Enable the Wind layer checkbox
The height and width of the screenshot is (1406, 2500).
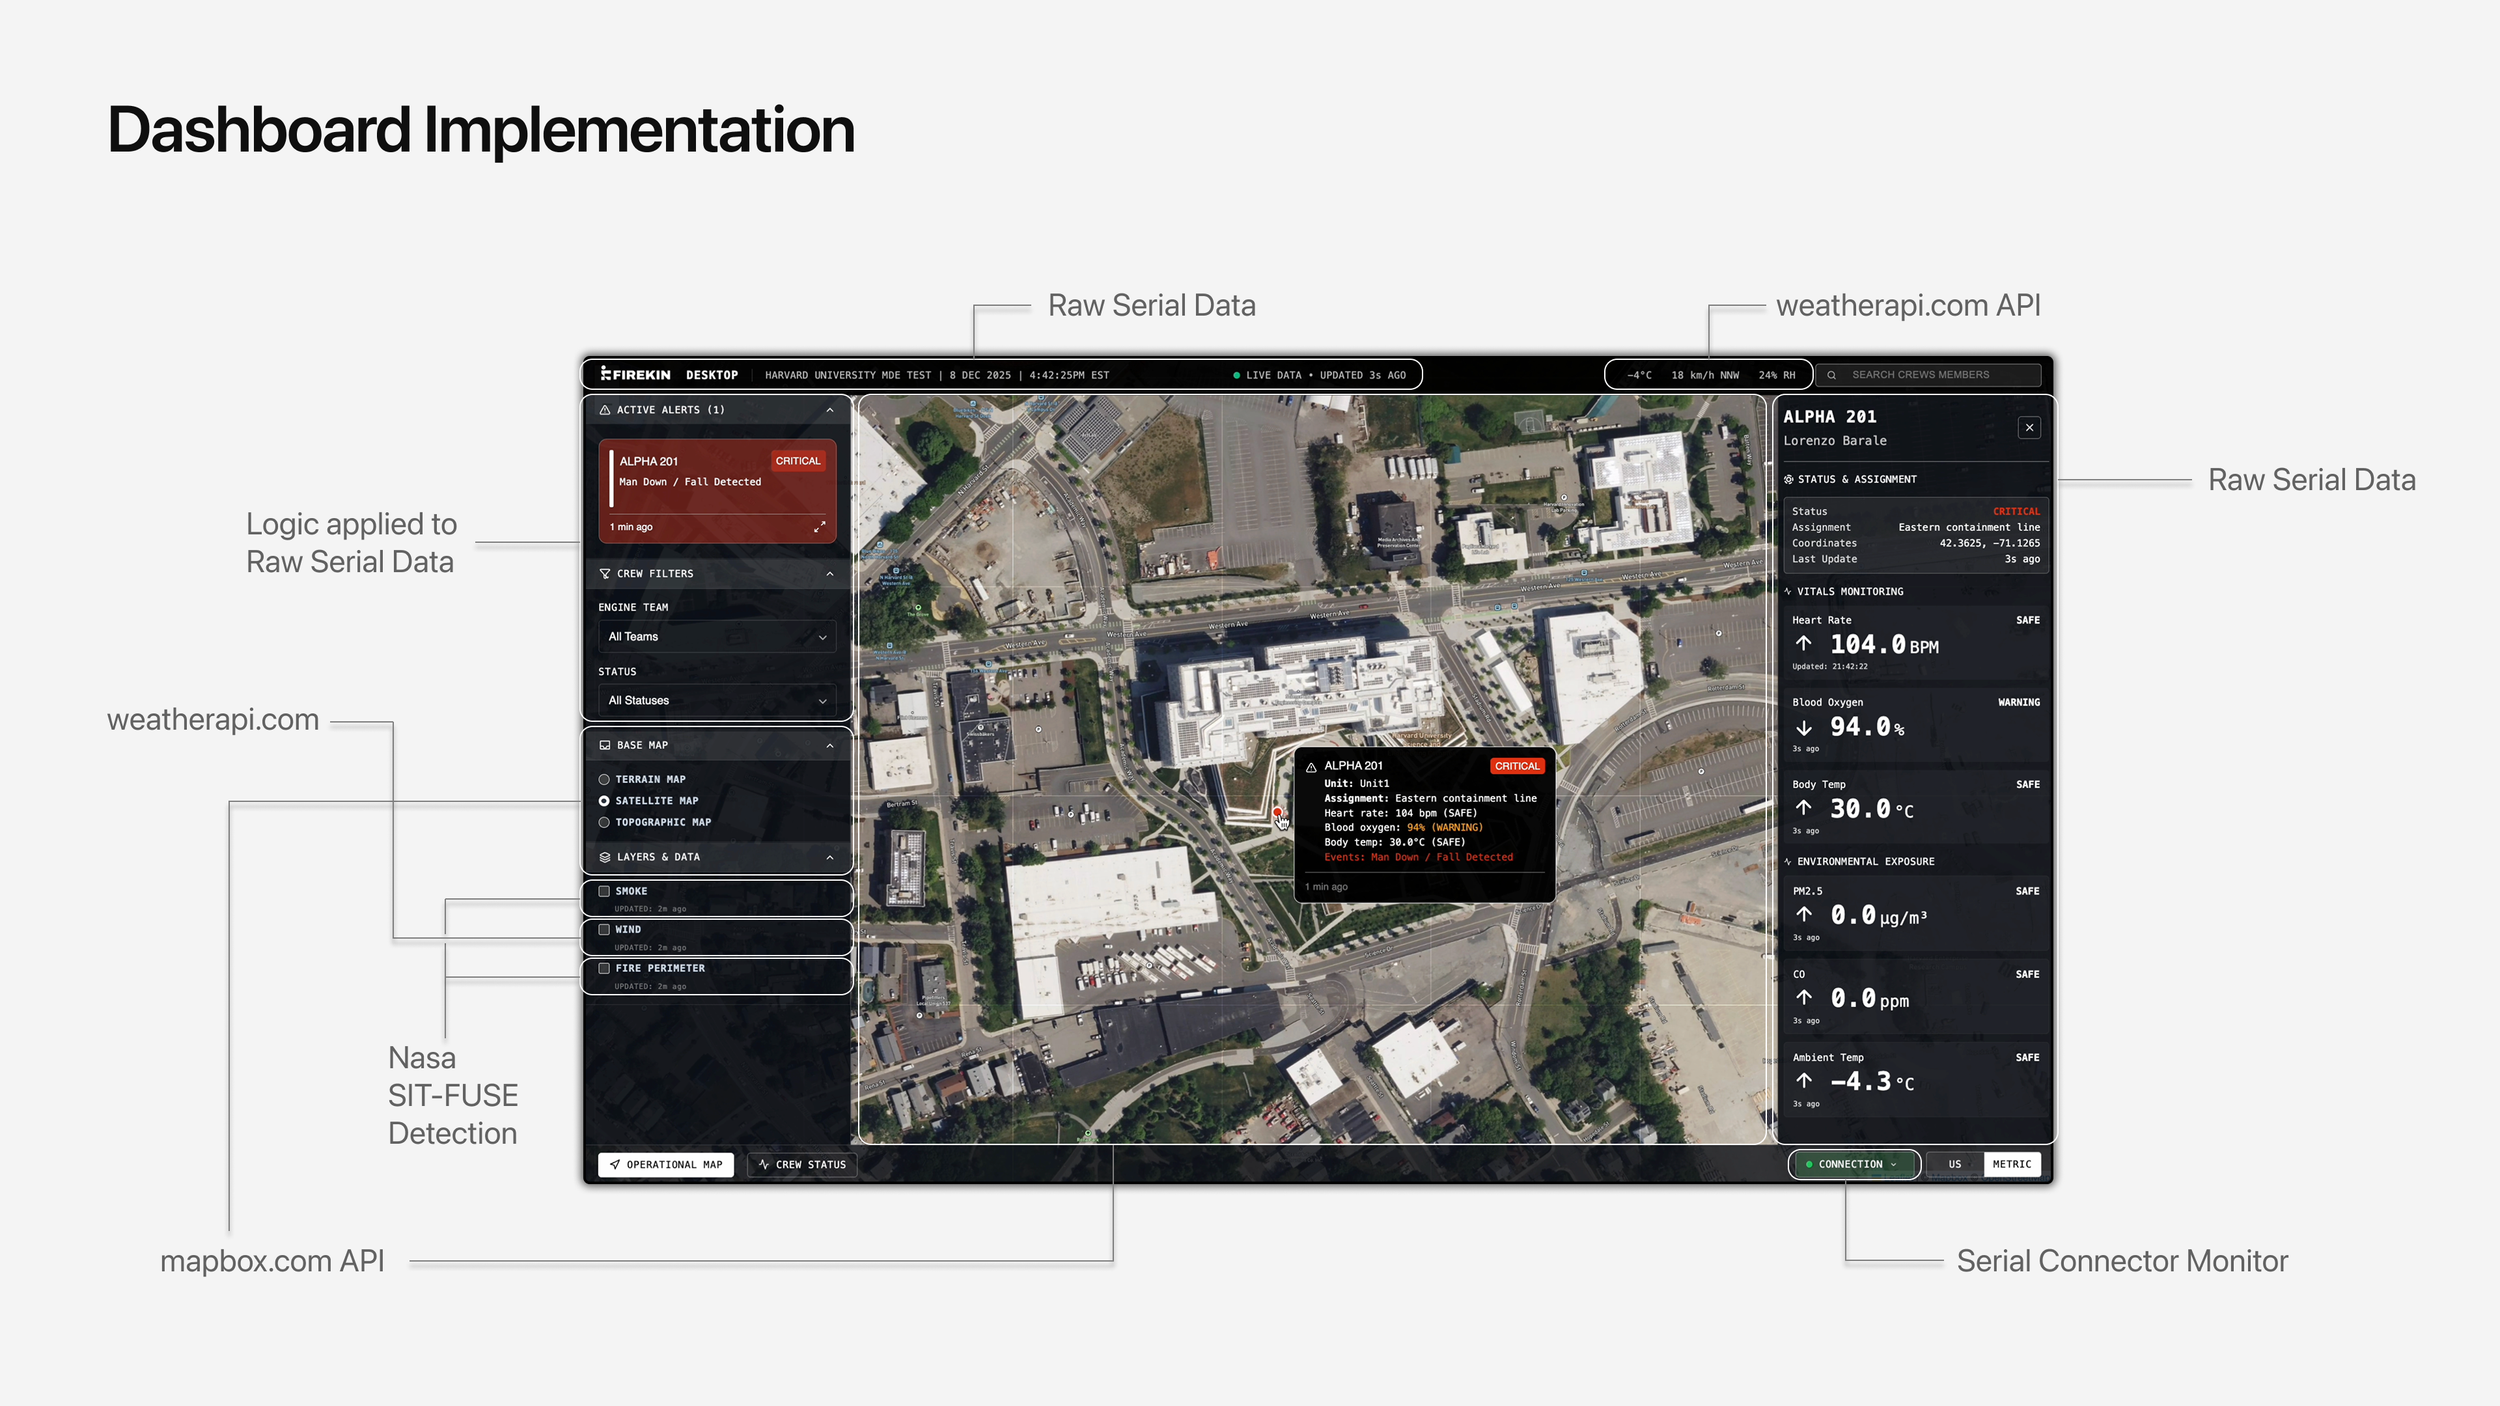tap(604, 930)
